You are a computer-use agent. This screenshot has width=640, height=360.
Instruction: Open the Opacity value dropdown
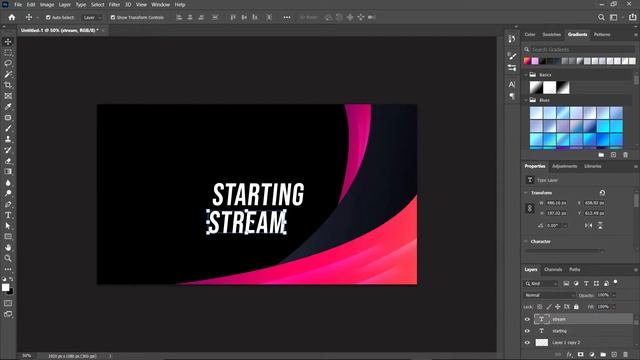click(x=613, y=295)
